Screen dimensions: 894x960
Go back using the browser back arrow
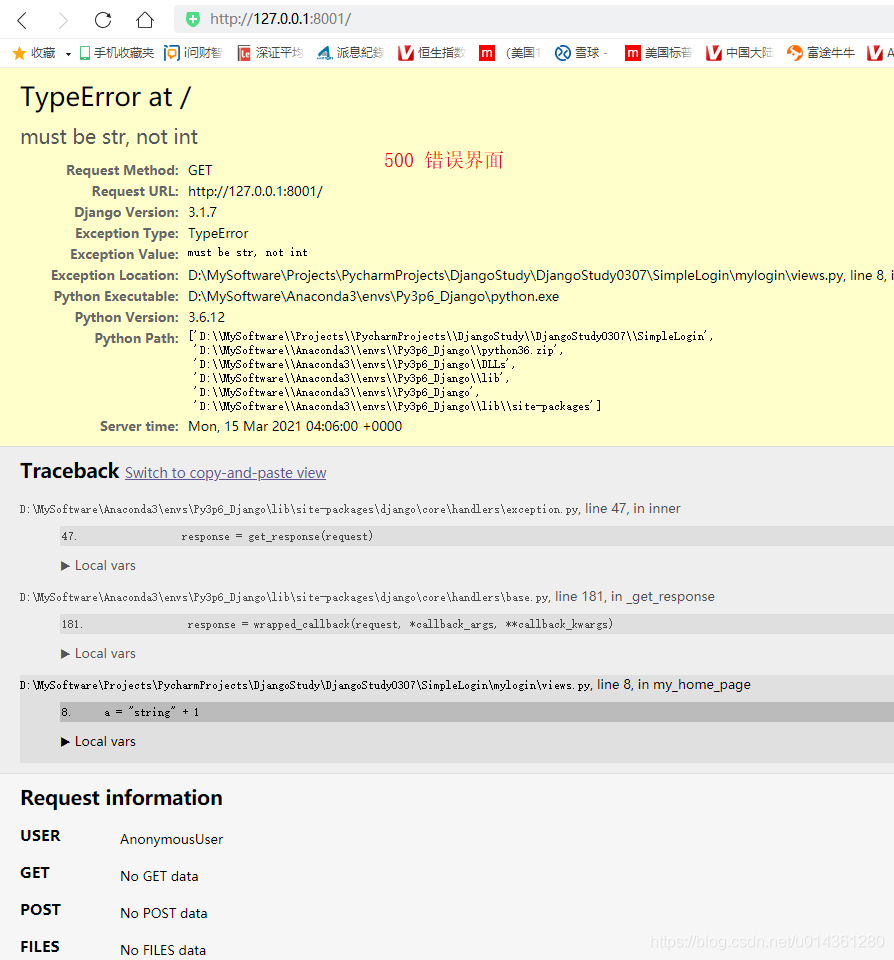(23, 20)
